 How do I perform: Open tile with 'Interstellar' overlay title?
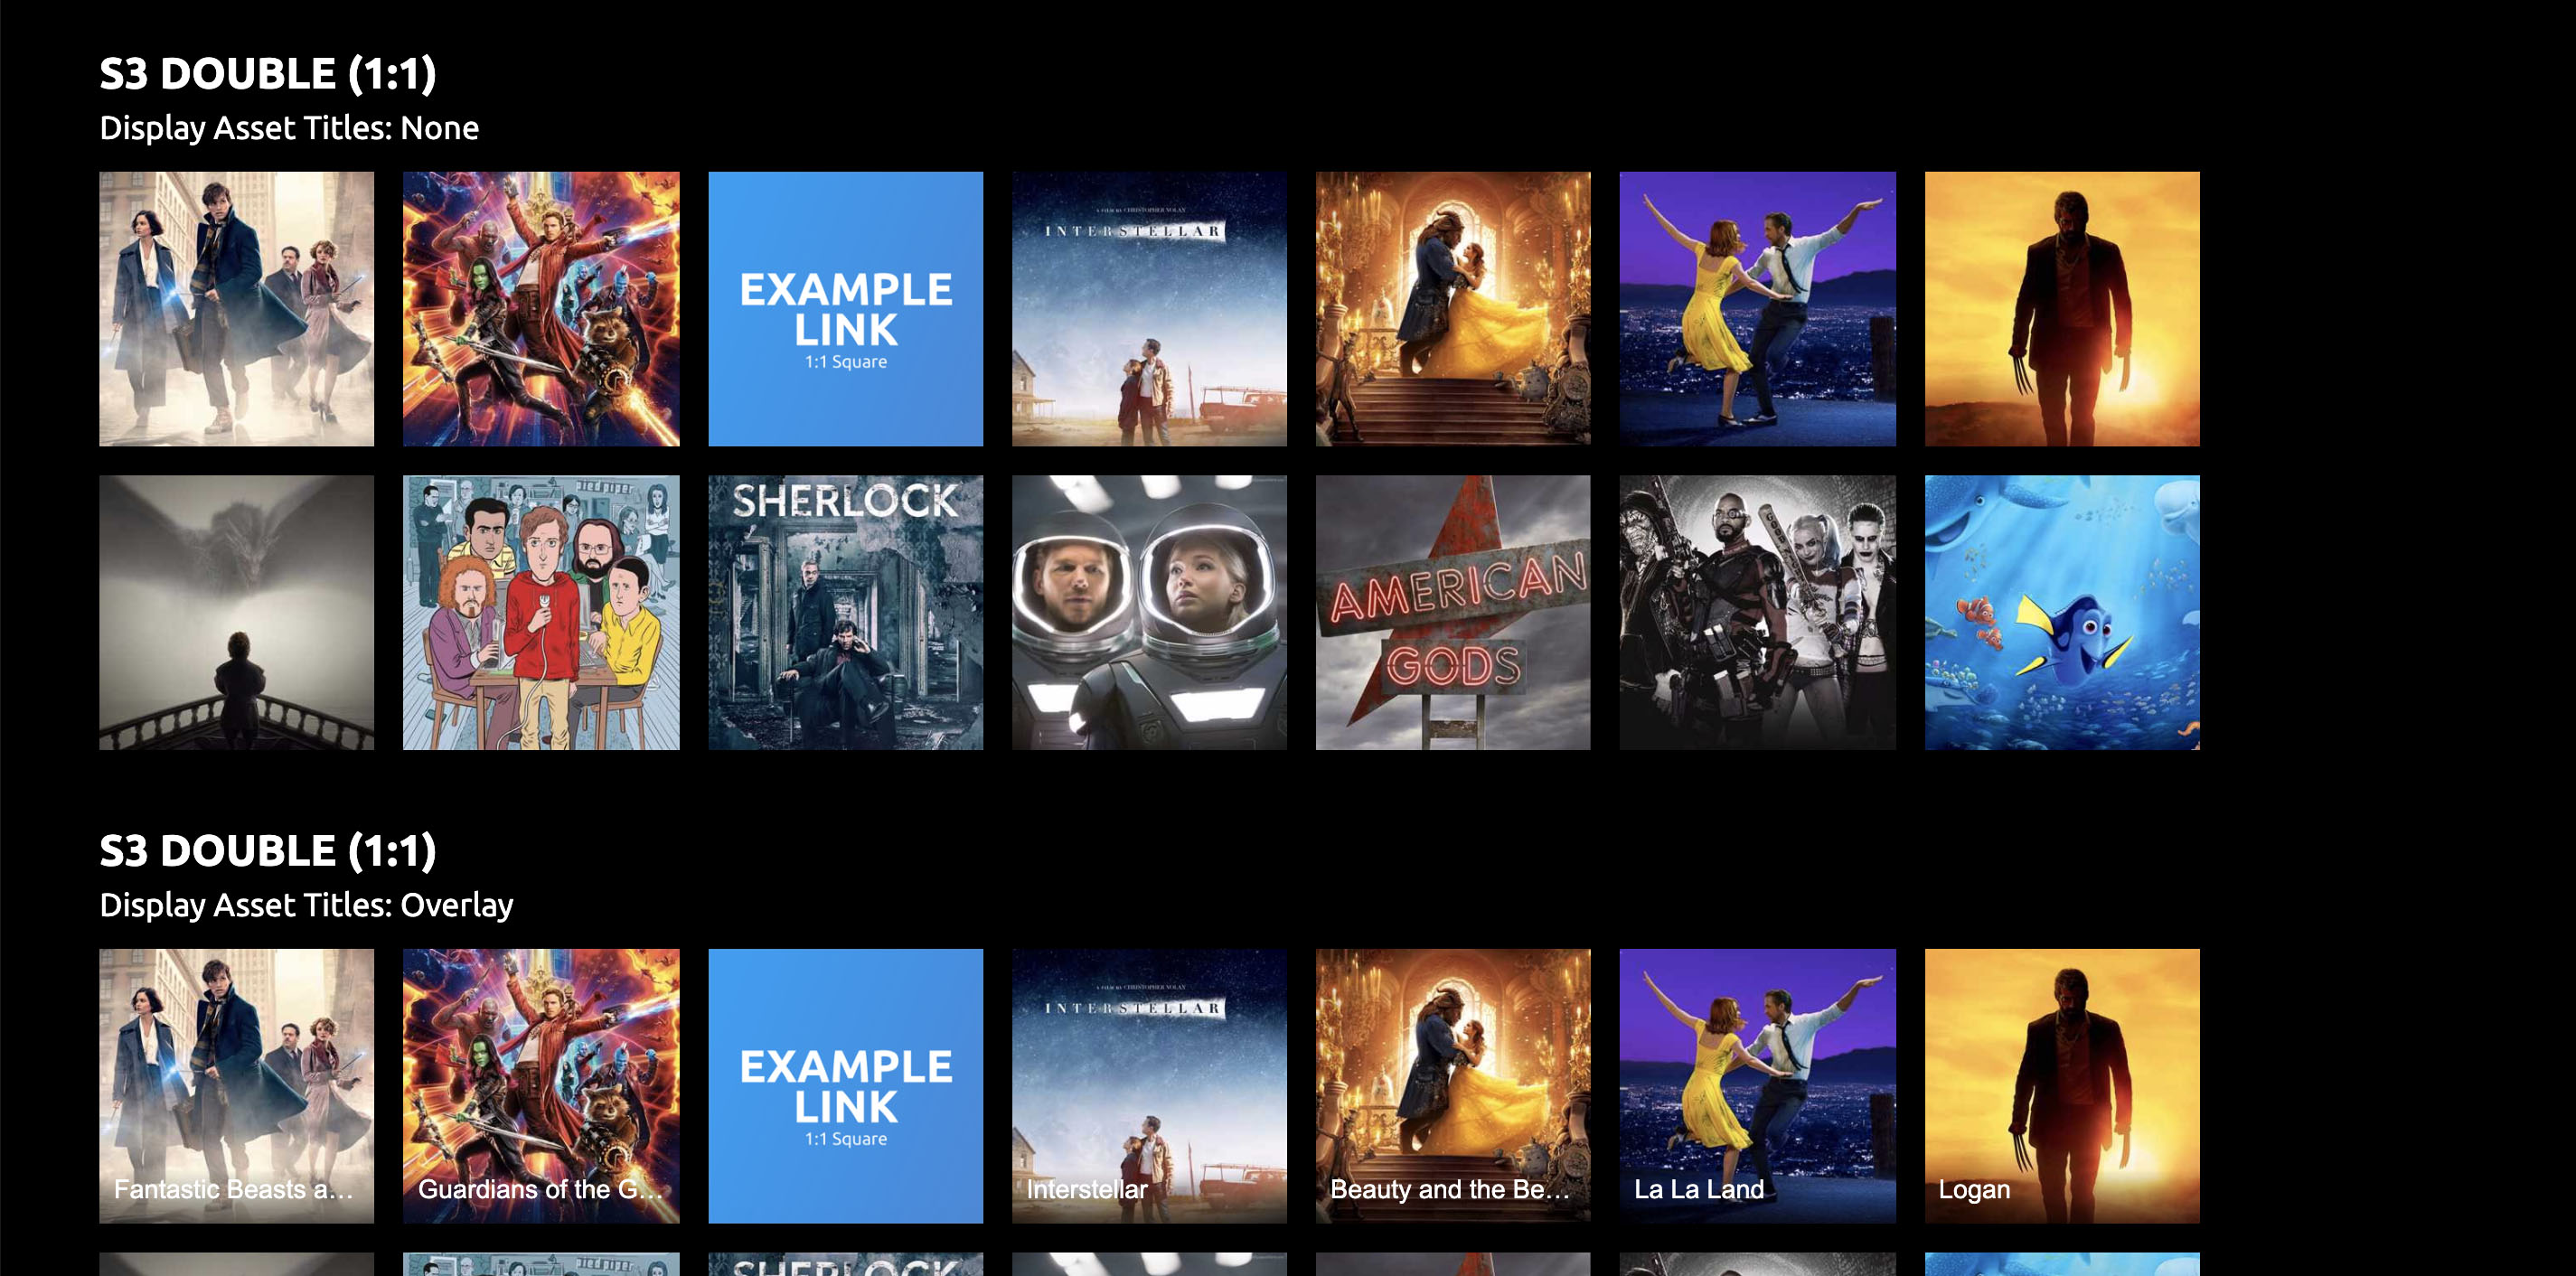pyautogui.click(x=1149, y=1086)
